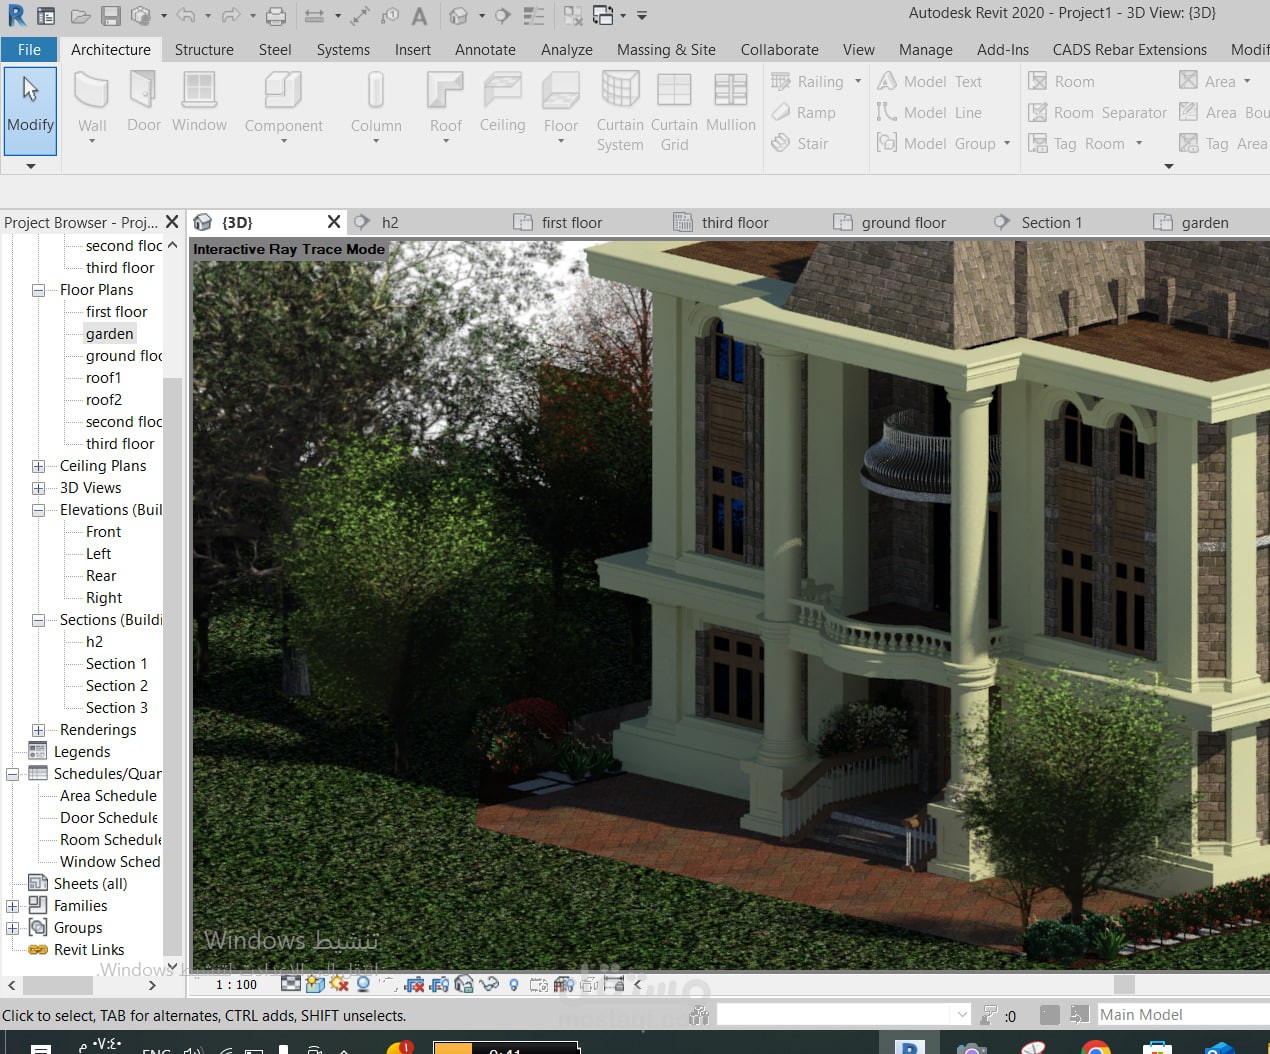Select the Door tool
1270x1054 pixels.
click(x=144, y=102)
